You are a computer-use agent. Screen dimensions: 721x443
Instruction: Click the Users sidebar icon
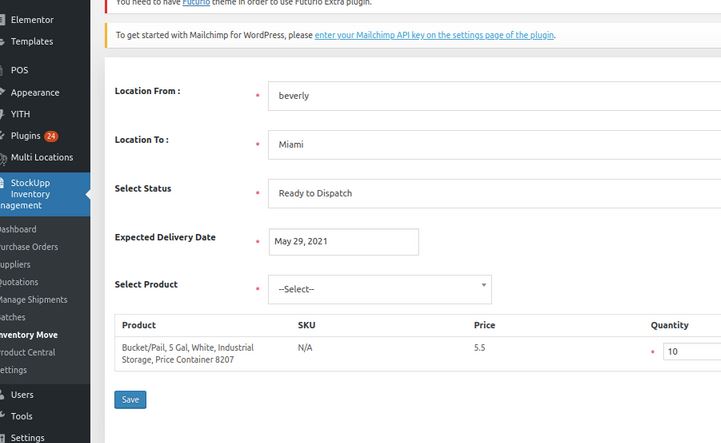click(x=2, y=395)
